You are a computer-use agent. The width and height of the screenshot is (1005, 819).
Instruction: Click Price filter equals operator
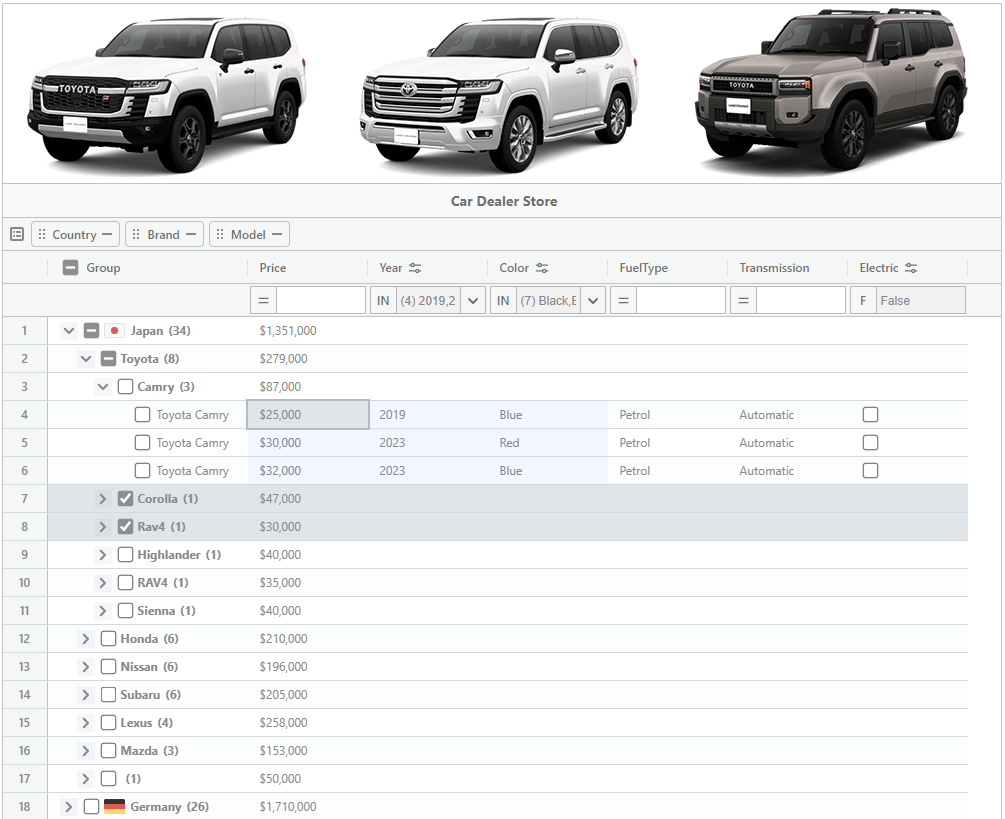point(263,301)
